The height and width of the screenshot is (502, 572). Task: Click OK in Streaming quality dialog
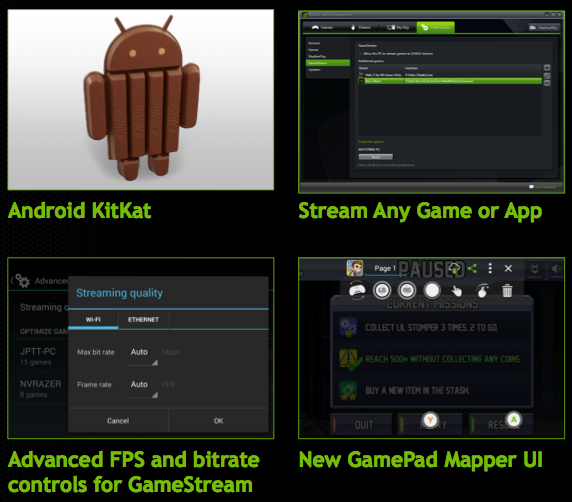(219, 421)
